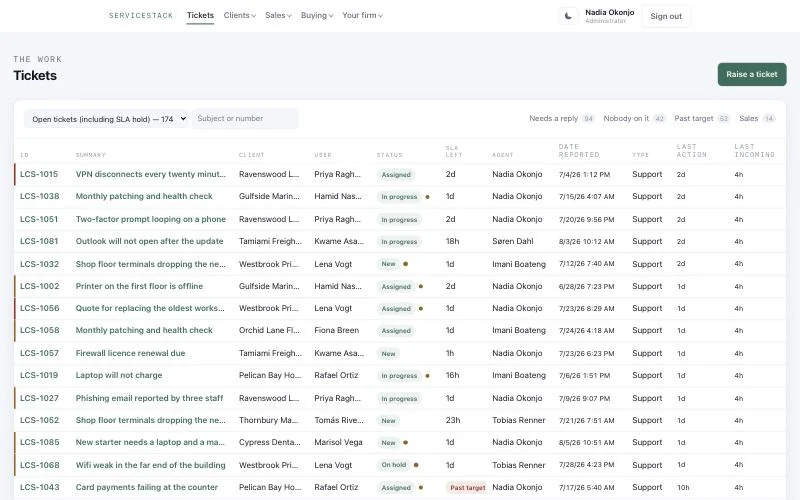The width and height of the screenshot is (800, 500).
Task: Click ticket ID LCS-1002
Action: (39, 286)
